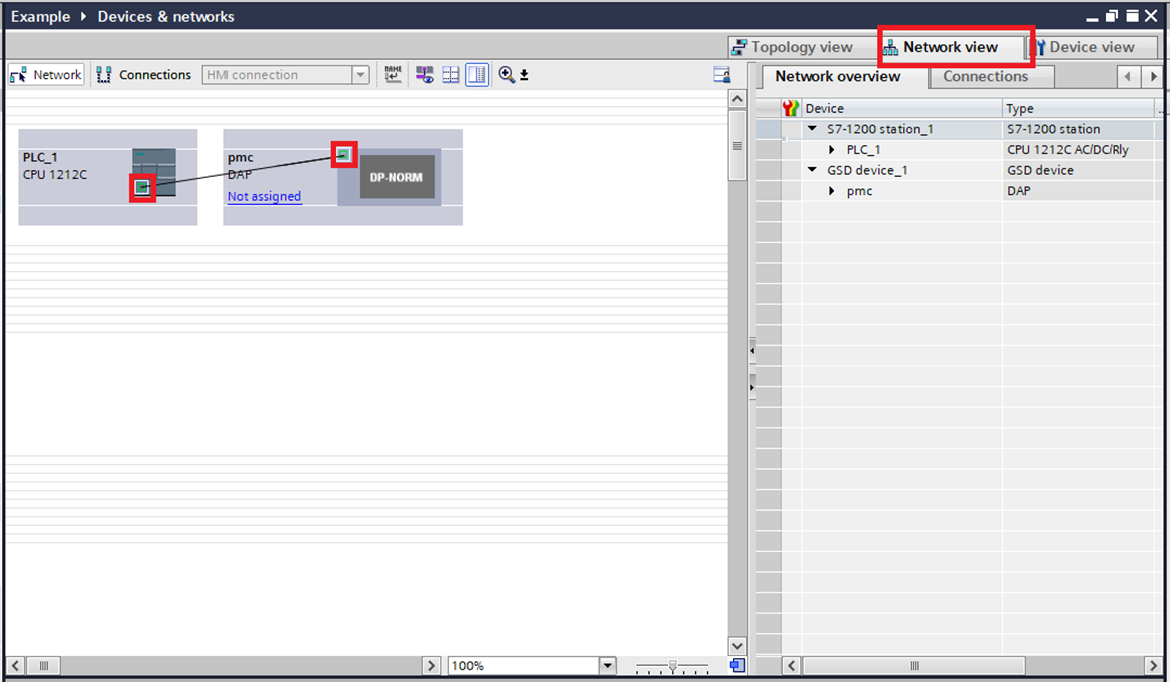
Task: Click the Not assigned link under pmc
Action: [x=264, y=196]
